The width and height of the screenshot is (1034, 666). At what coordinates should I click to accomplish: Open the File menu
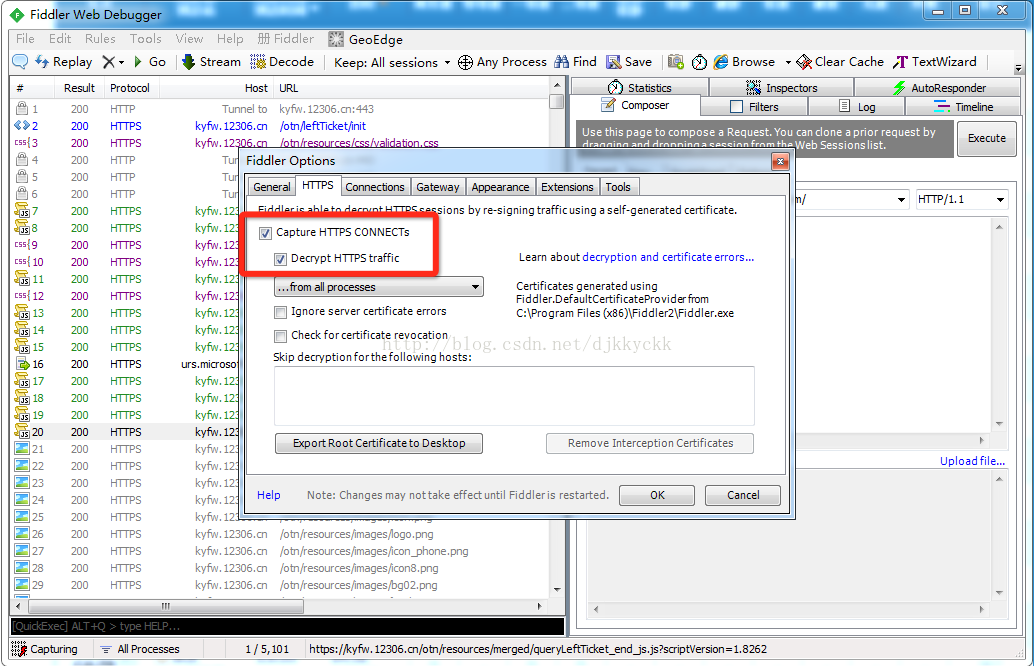25,39
